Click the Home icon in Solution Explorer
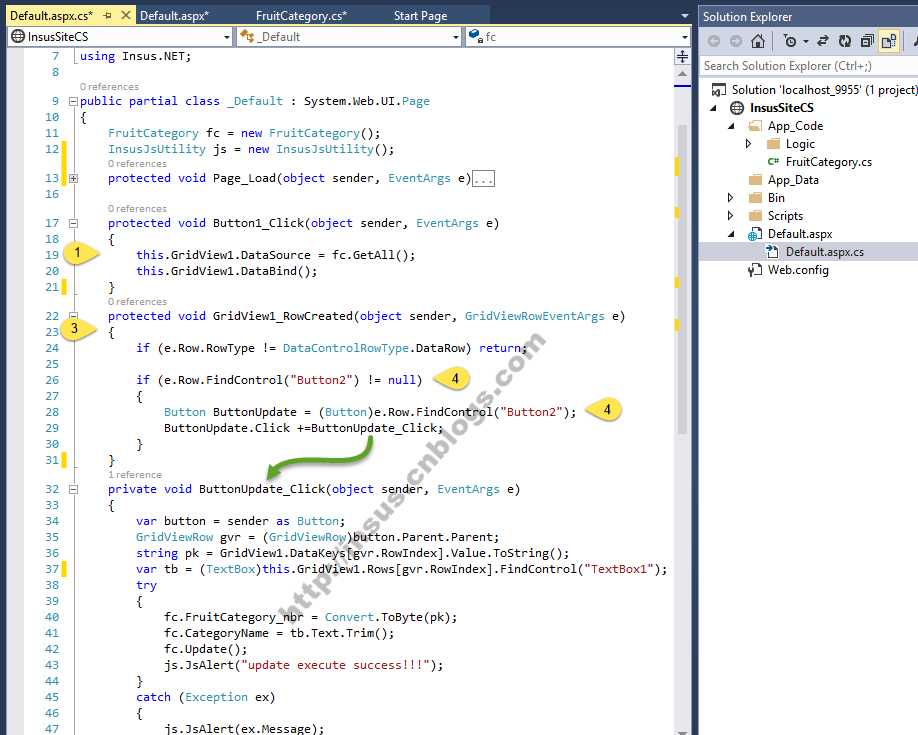This screenshot has width=918, height=735. [758, 40]
